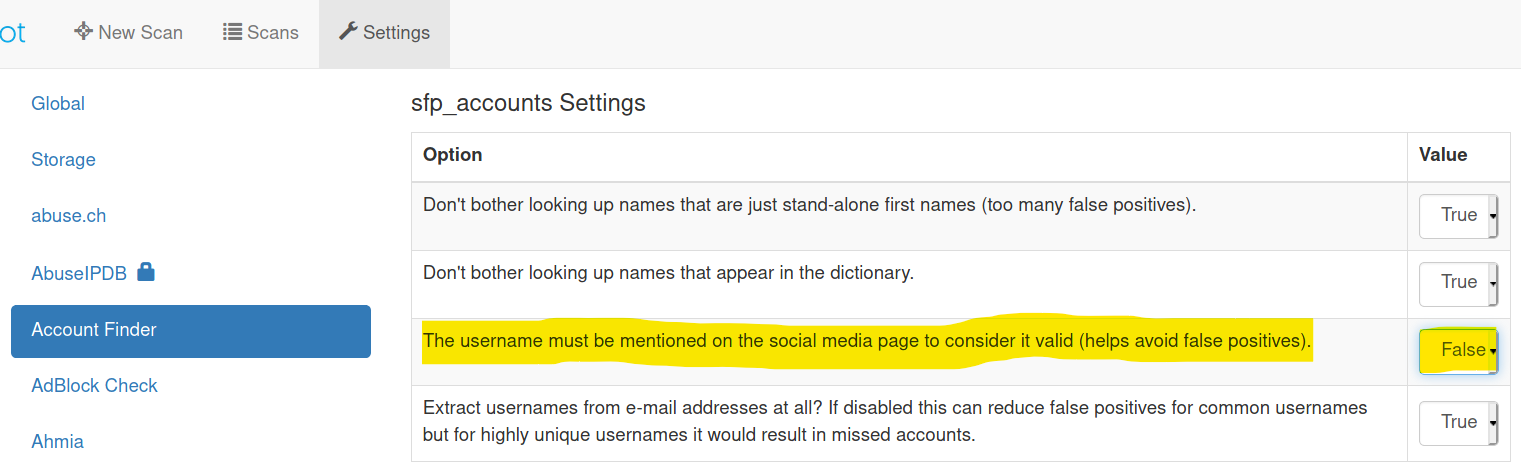Click the New Scan crosshair icon

click(x=83, y=32)
